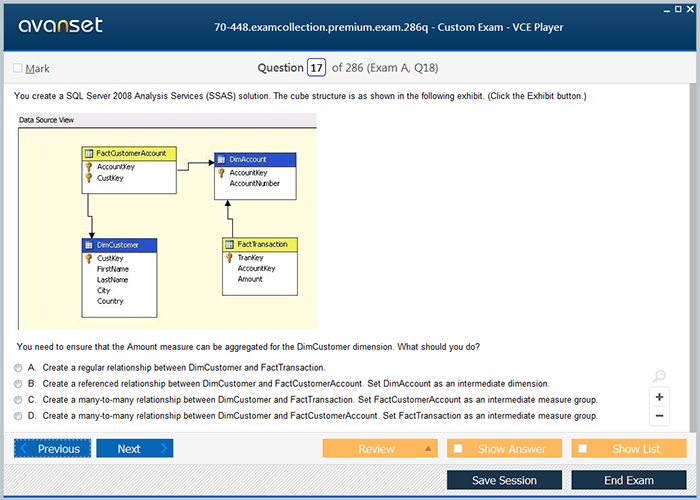700x500 pixels.
Task: Click the AccountNumber field in DimAccount
Action: [x=254, y=183]
